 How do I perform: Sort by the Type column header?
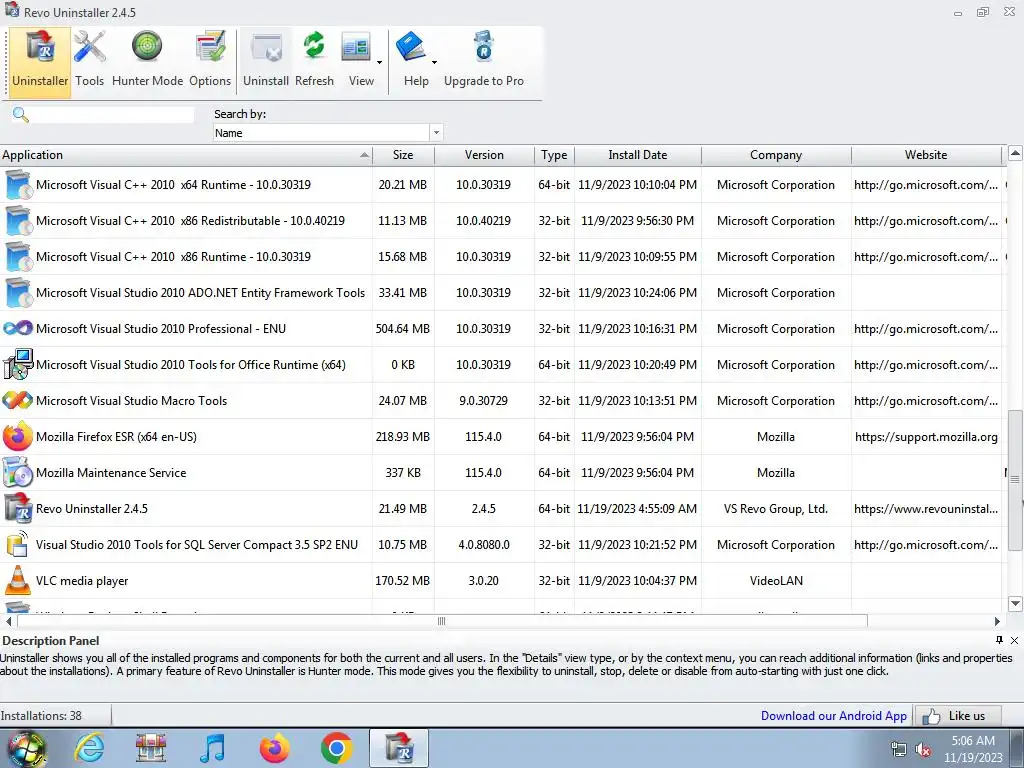click(554, 155)
